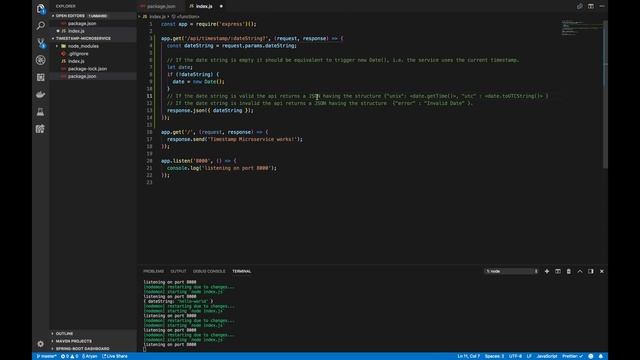Click the Spaces indentation indicator
The width and height of the screenshot is (640, 360).
point(494,356)
